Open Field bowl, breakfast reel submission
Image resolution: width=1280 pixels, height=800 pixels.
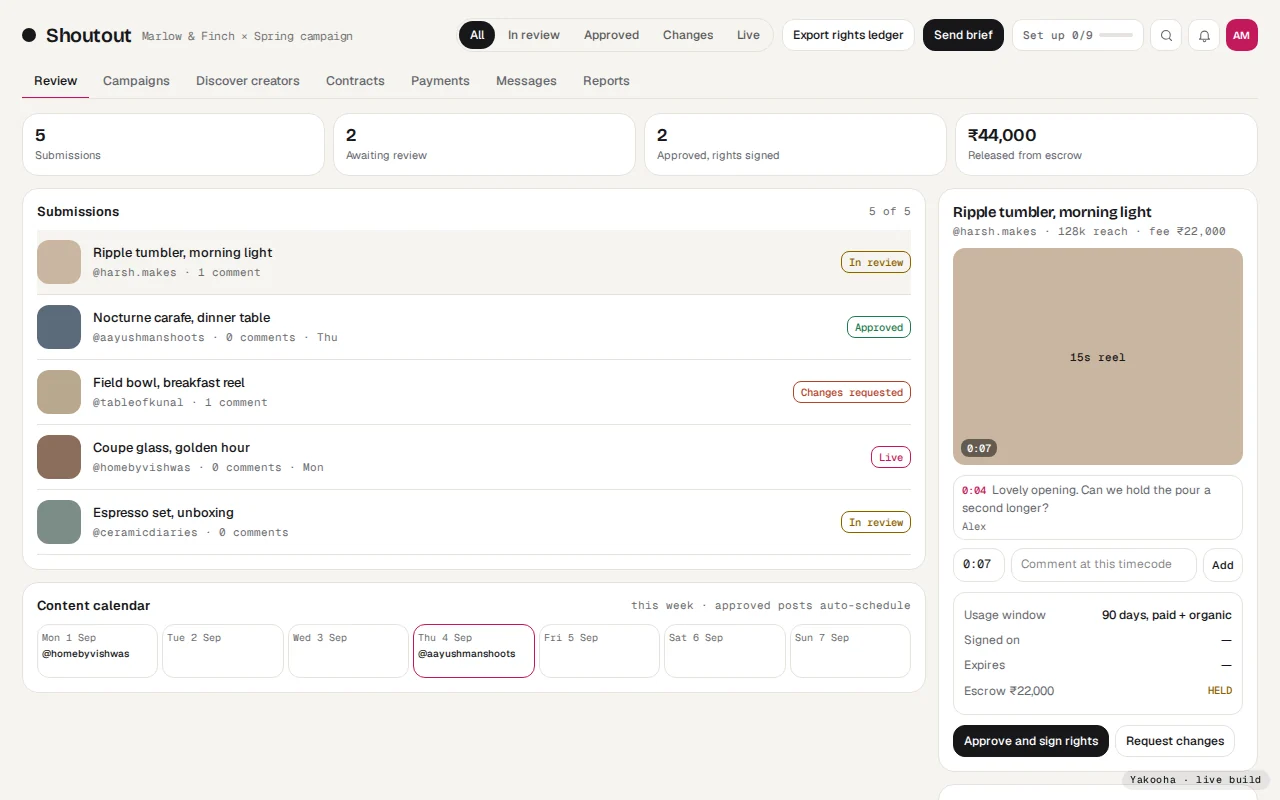tap(474, 392)
